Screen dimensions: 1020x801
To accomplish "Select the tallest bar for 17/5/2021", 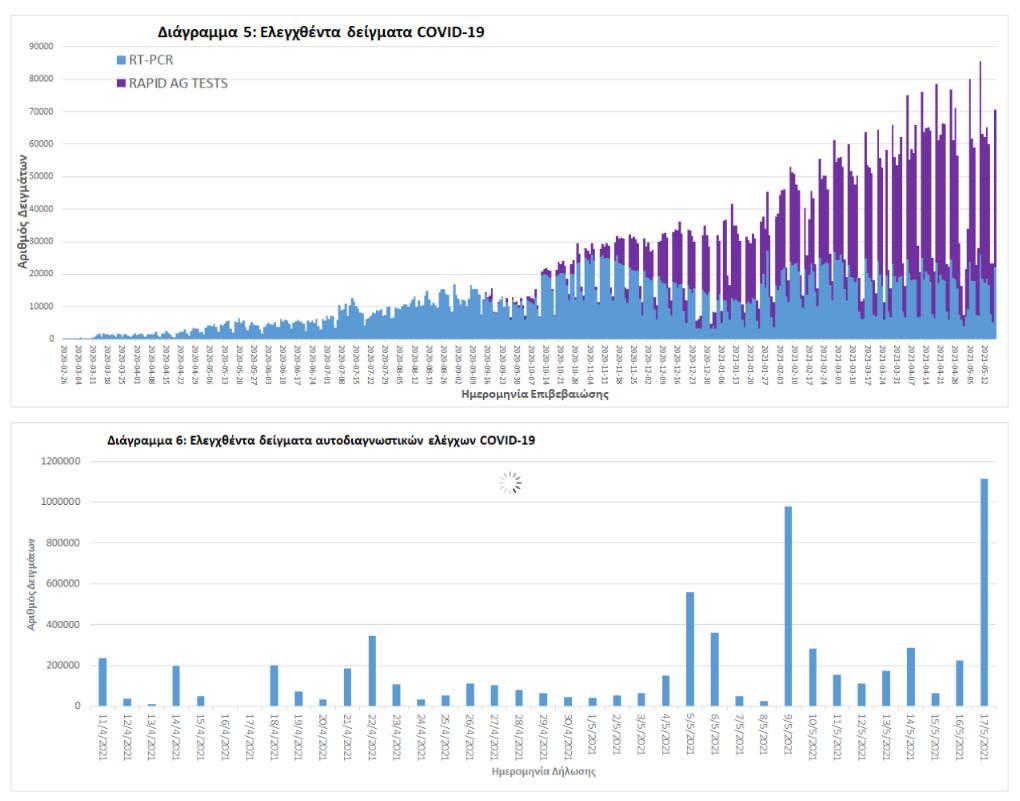I will (x=984, y=592).
